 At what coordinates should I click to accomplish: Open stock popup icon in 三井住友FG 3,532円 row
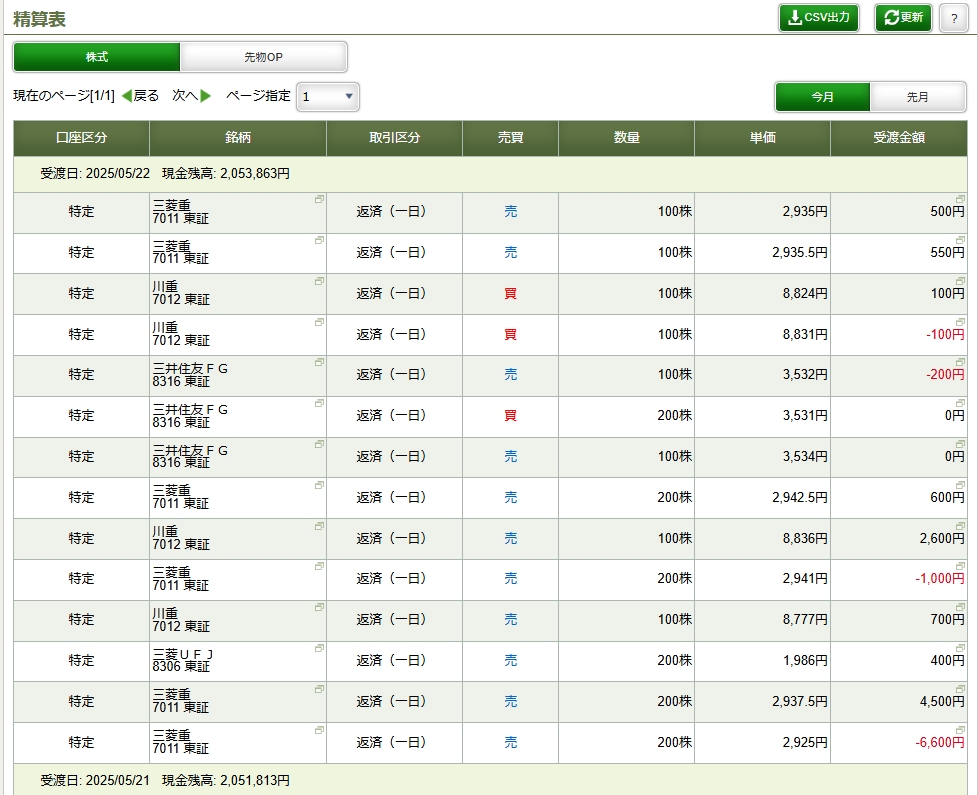(319, 362)
